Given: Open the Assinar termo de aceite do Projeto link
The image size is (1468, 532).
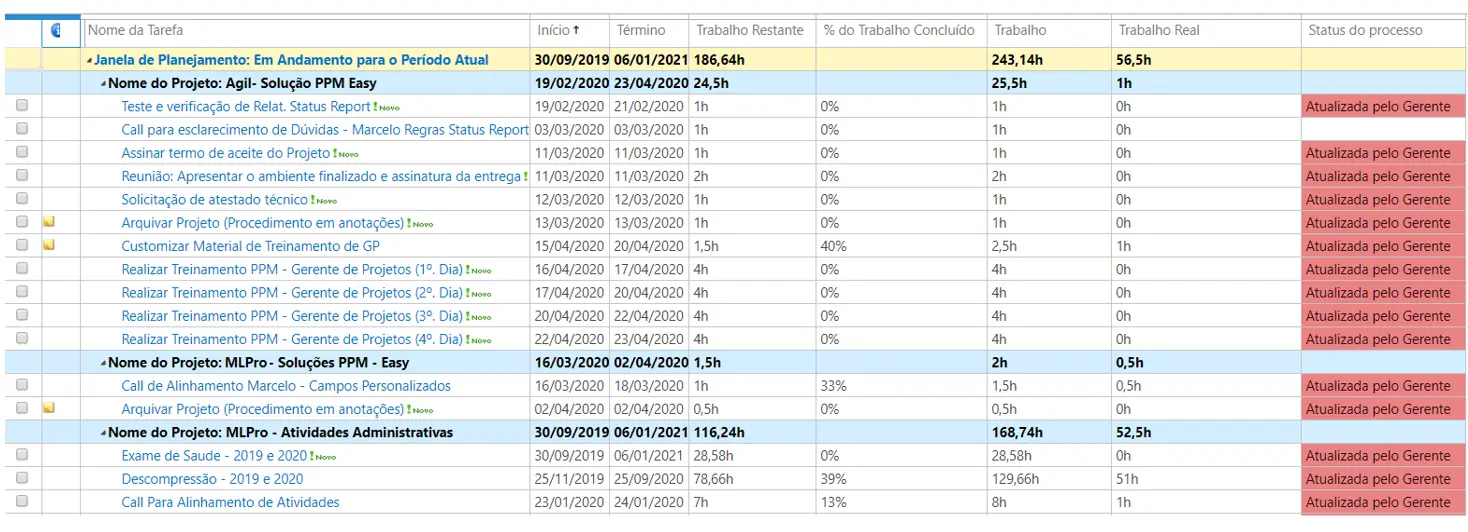Looking at the screenshot, I should [225, 153].
